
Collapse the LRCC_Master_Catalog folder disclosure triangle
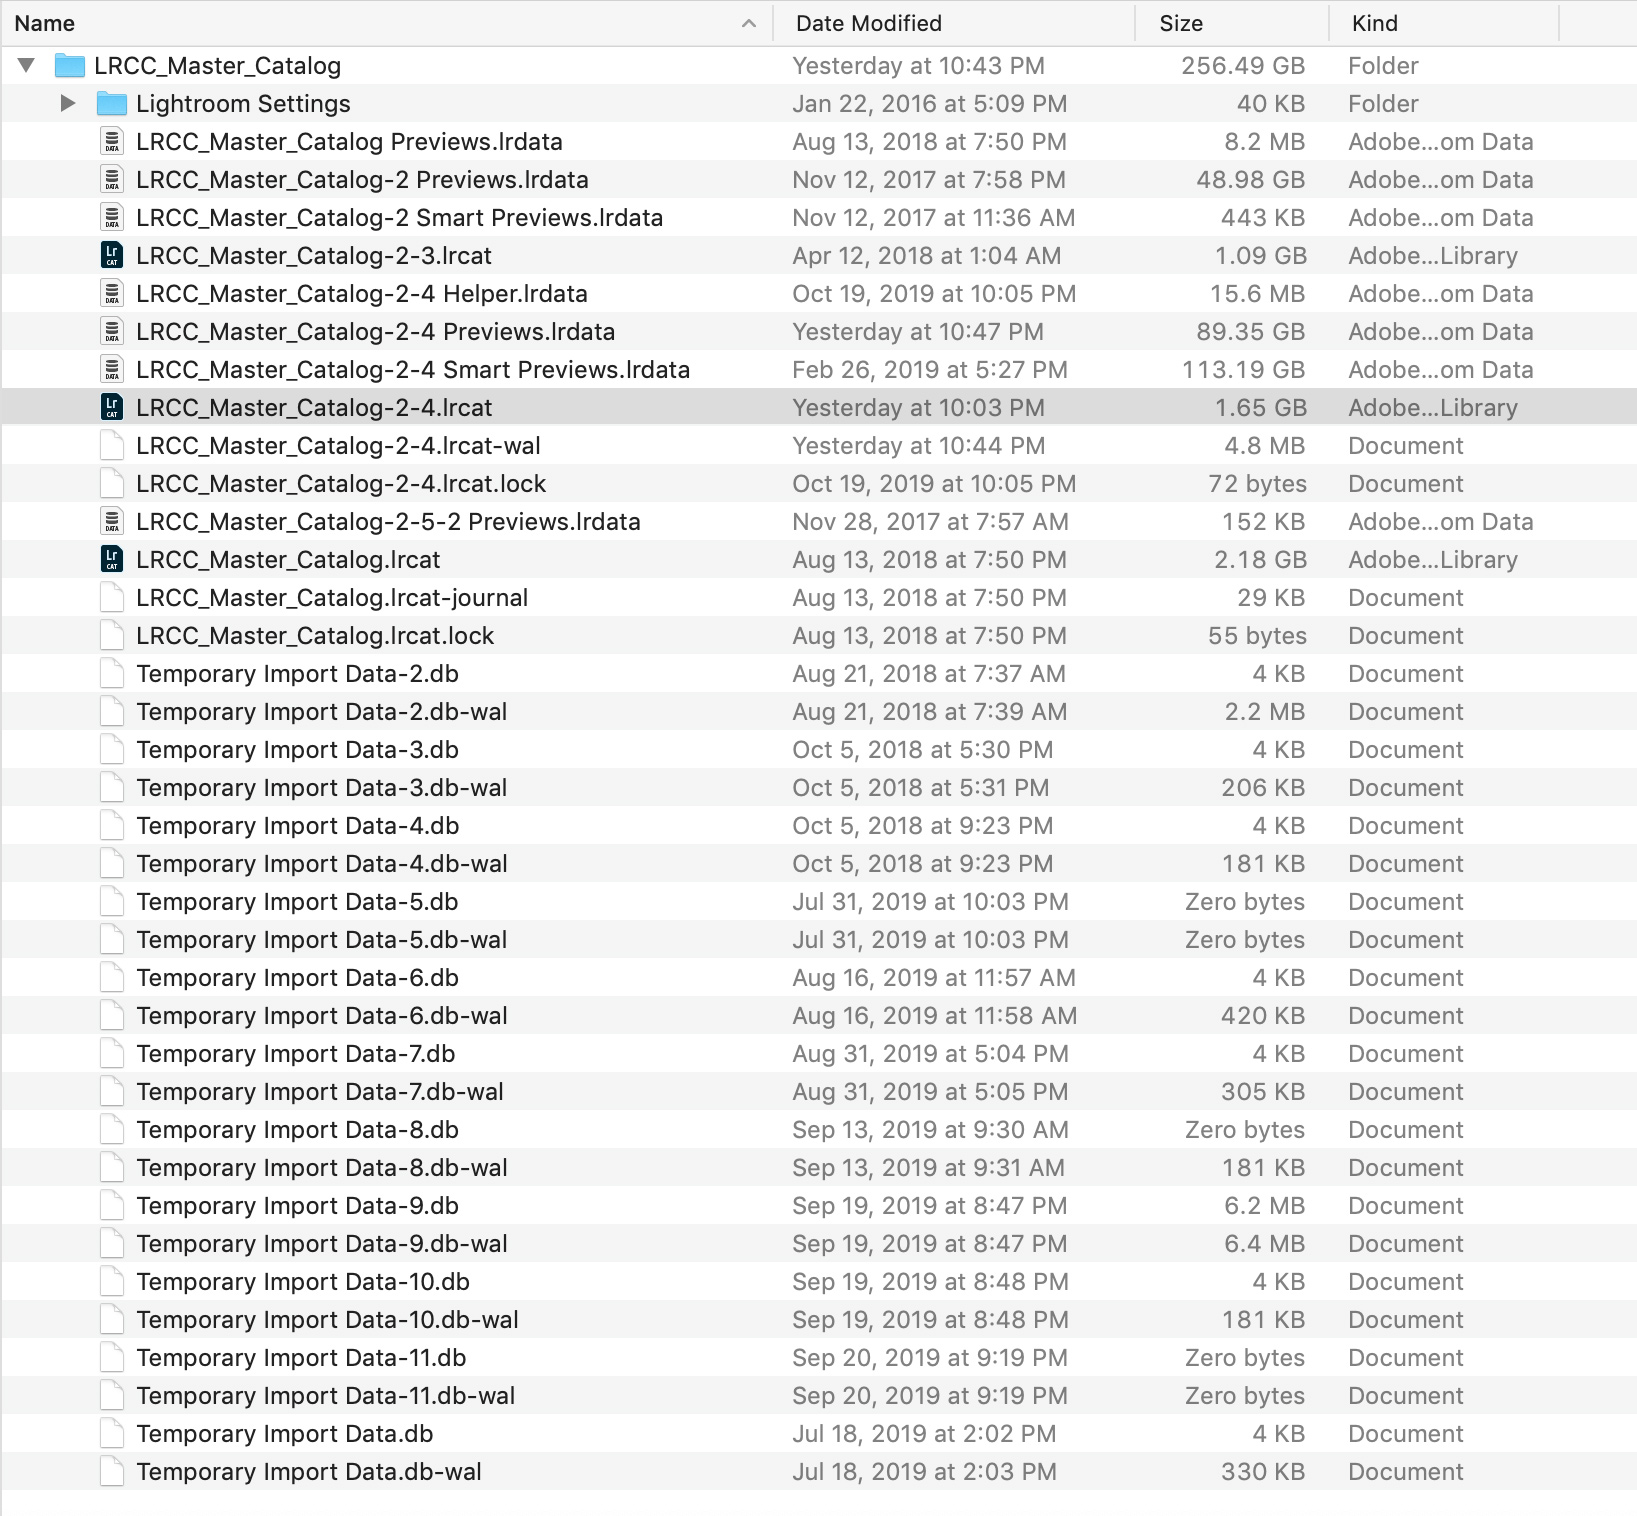point(27,66)
